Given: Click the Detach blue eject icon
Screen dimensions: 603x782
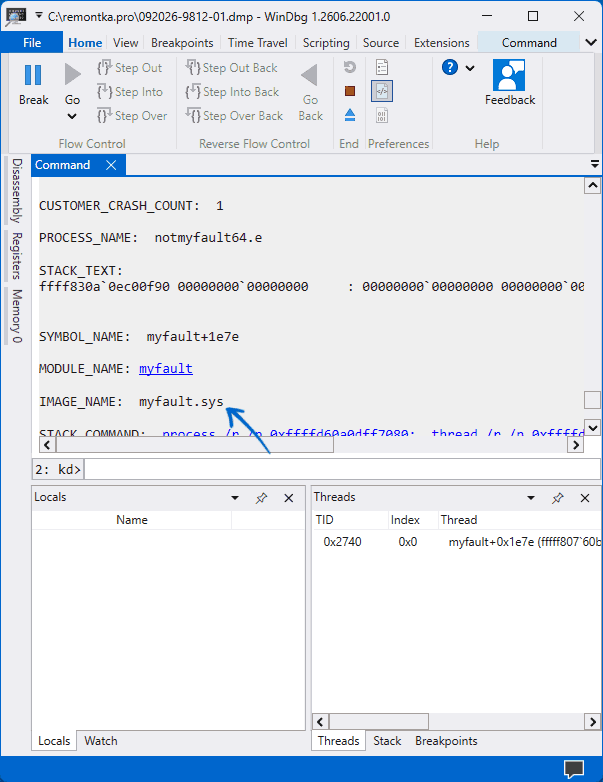Looking at the screenshot, I should pyautogui.click(x=350, y=115).
